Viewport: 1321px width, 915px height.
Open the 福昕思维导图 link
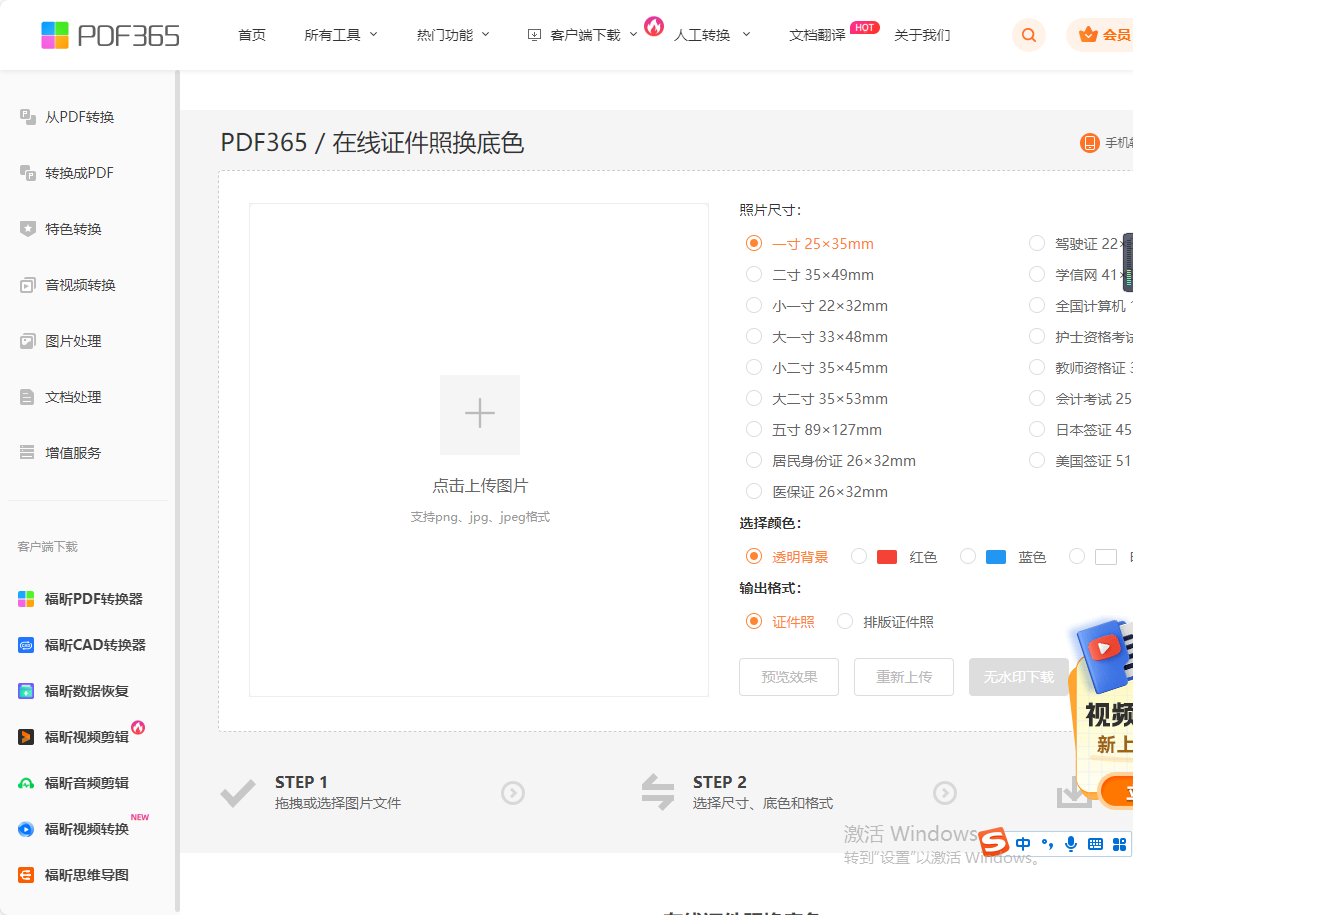(x=86, y=875)
